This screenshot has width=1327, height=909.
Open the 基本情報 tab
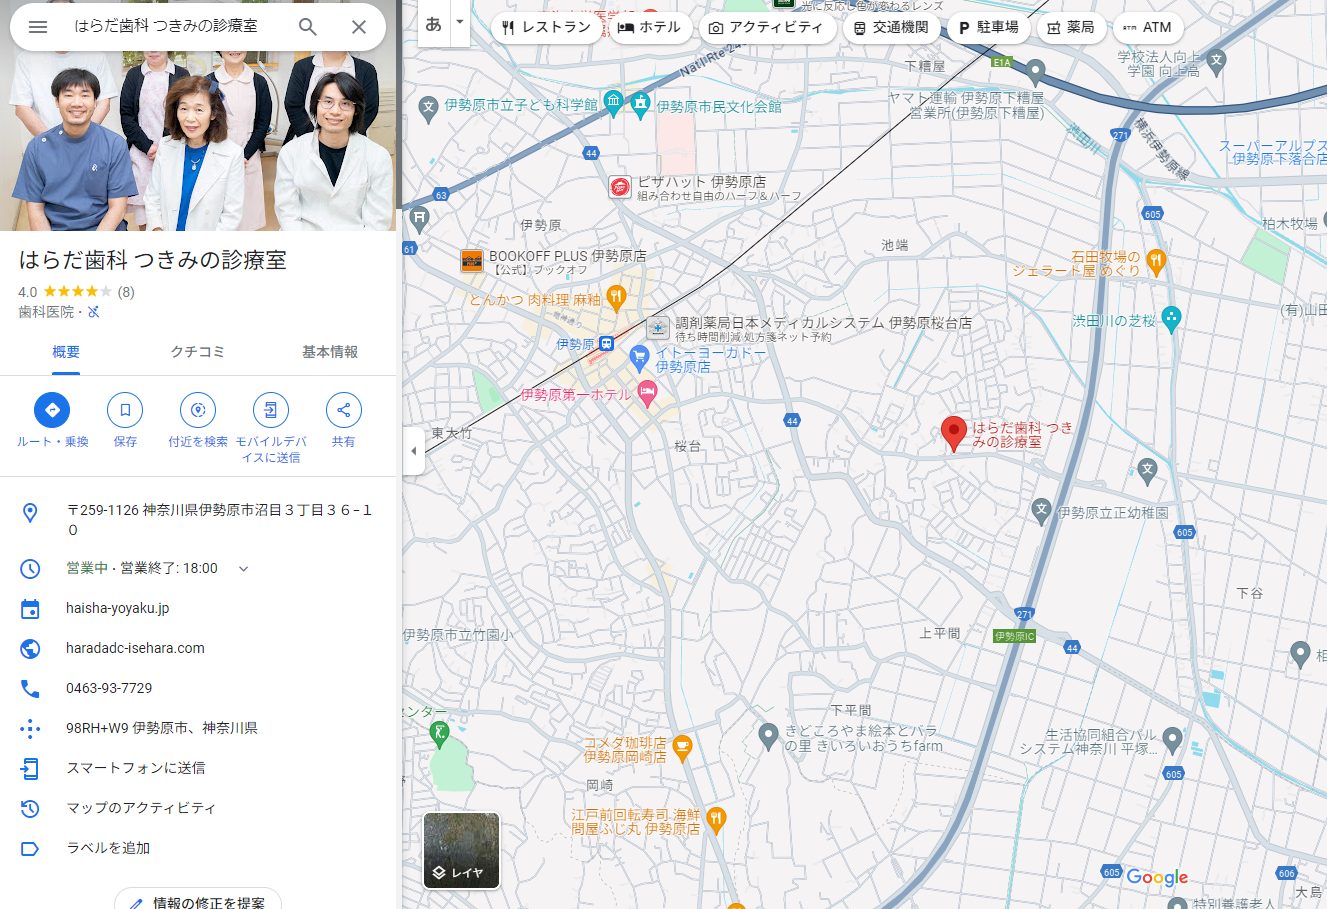pyautogui.click(x=331, y=352)
